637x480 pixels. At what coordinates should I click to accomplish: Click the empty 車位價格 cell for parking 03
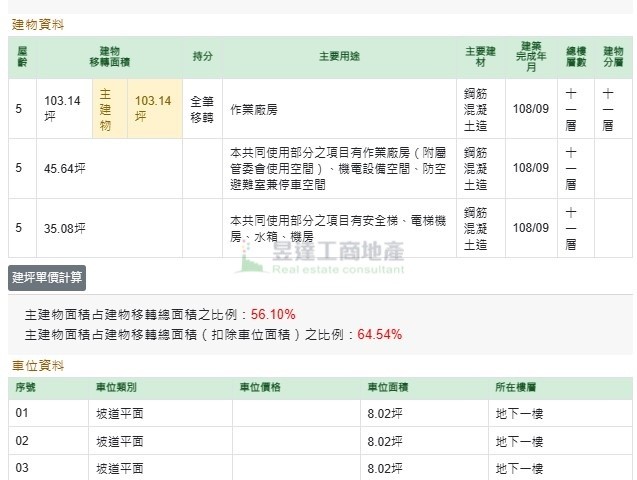coord(295,468)
